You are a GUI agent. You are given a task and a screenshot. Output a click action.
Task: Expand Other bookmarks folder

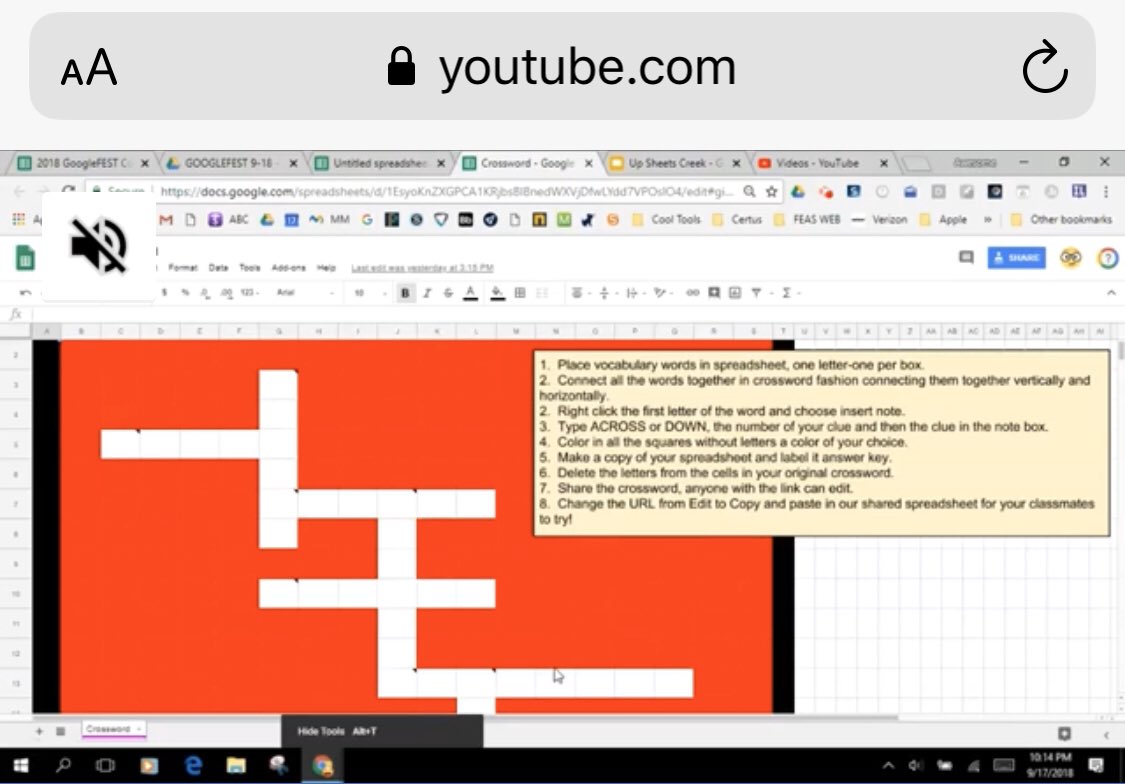coord(1061,219)
